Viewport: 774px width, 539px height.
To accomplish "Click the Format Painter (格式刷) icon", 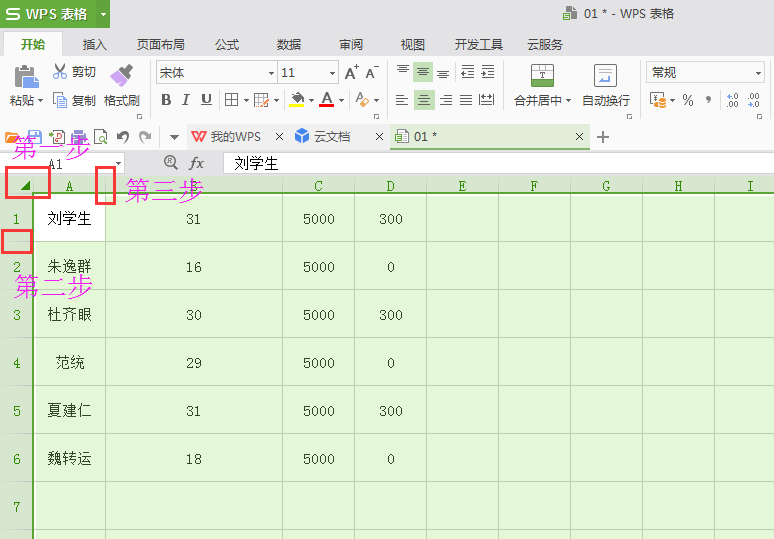I will tap(121, 76).
